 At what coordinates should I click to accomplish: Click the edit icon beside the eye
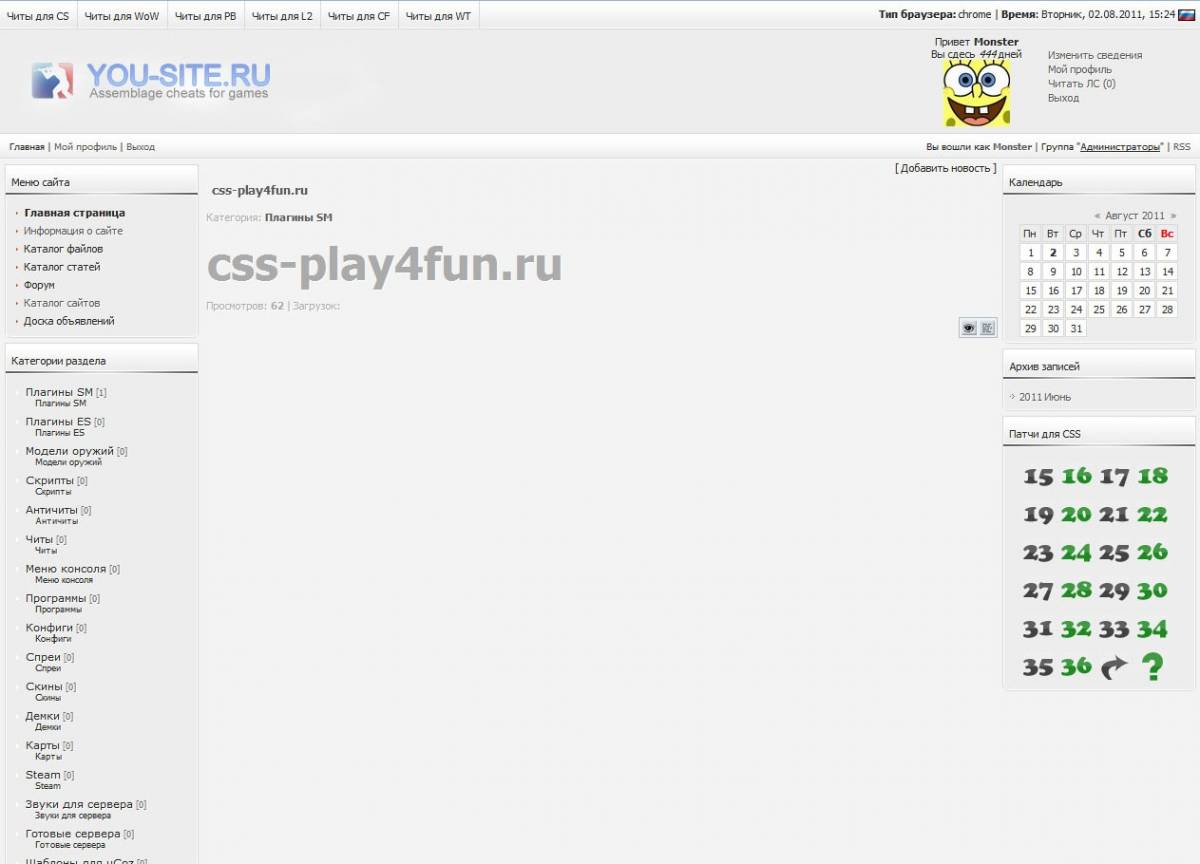pos(987,328)
